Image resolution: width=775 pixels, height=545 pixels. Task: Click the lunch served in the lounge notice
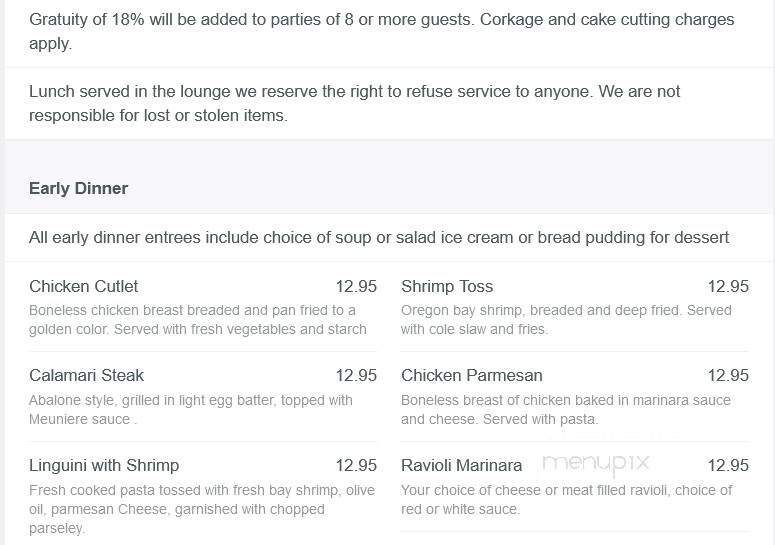[x=354, y=103]
